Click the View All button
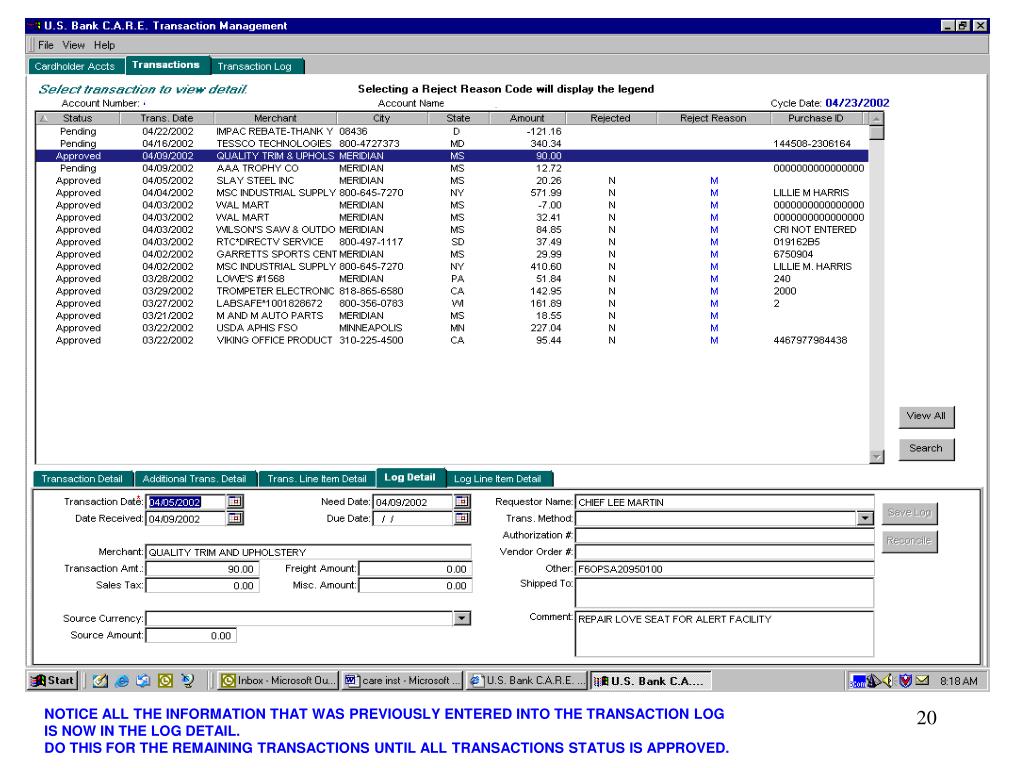This screenshot has height=768, width=1024. point(926,416)
